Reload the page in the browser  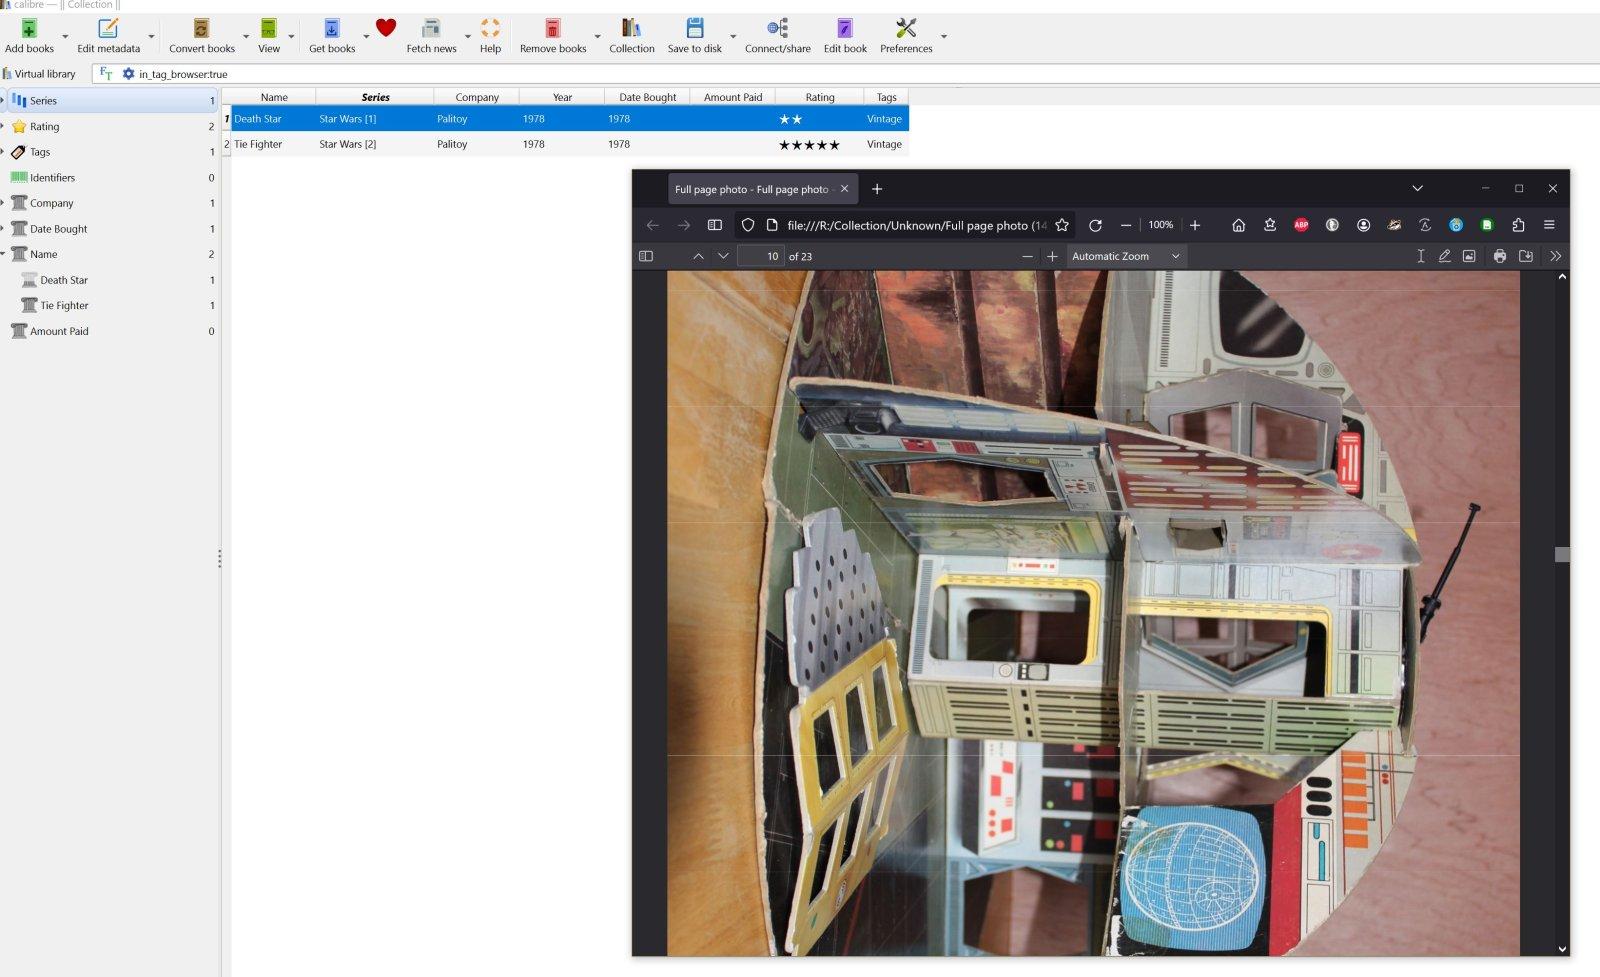tap(1095, 225)
